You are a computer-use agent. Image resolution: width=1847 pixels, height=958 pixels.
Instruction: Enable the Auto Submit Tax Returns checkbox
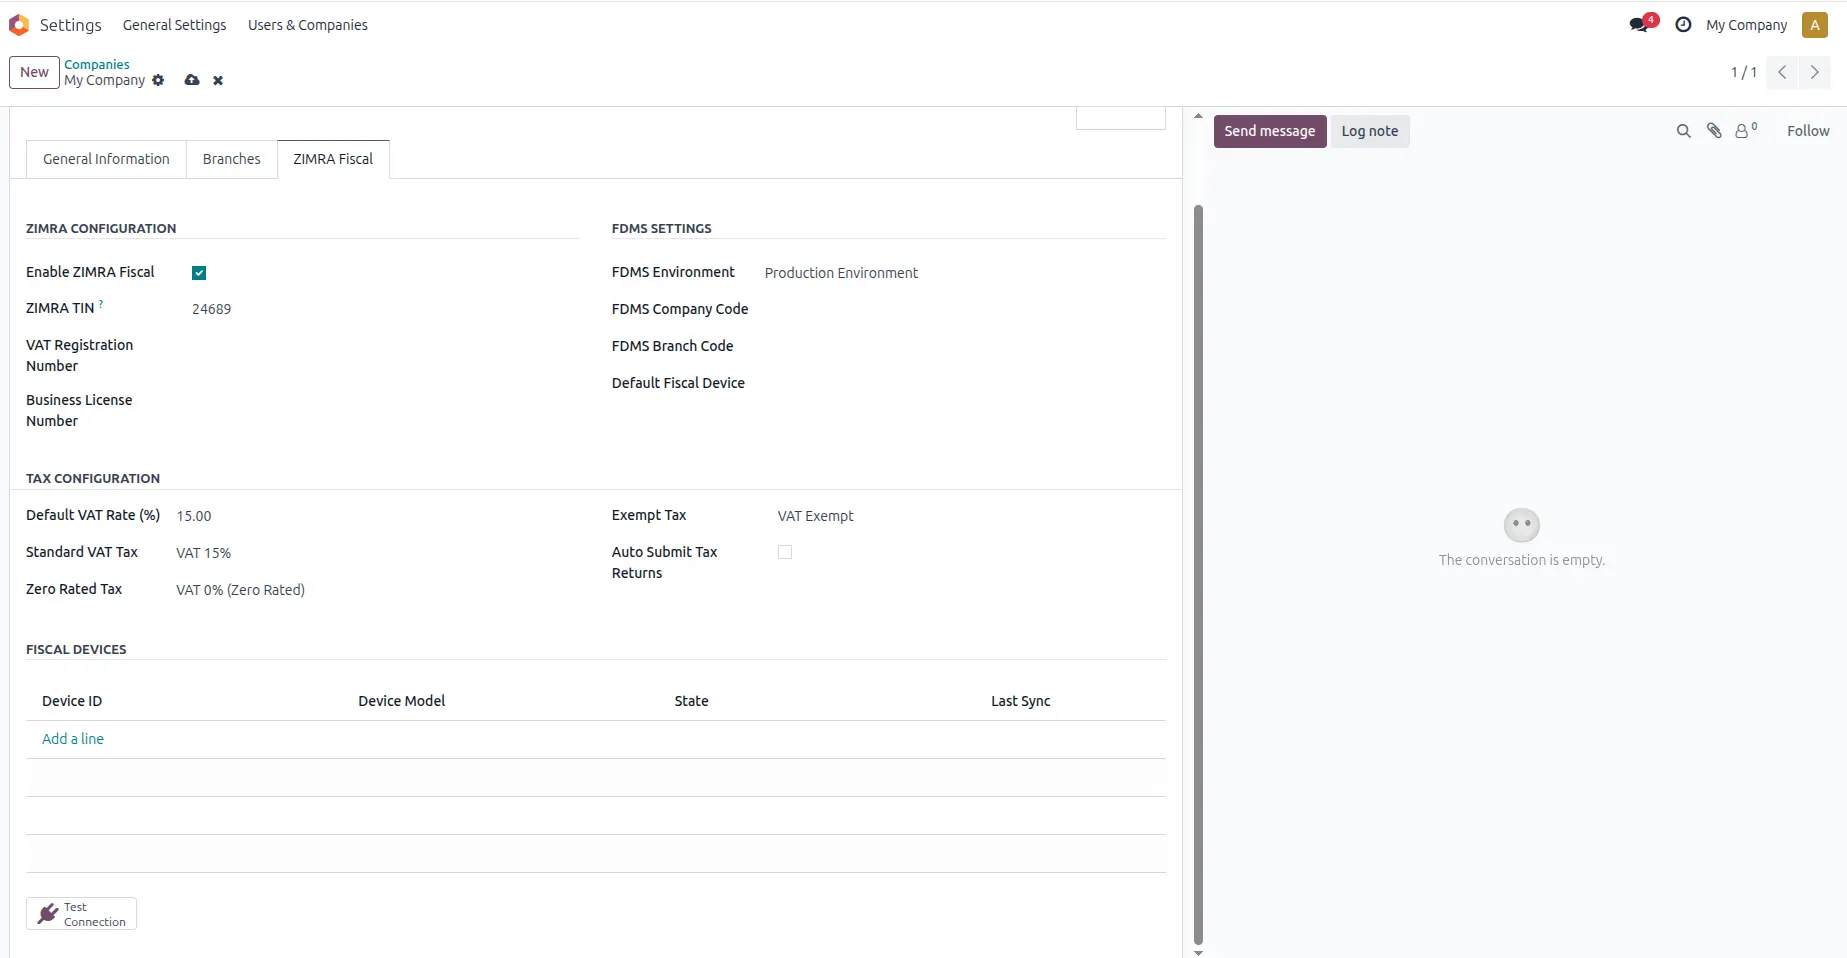(785, 552)
